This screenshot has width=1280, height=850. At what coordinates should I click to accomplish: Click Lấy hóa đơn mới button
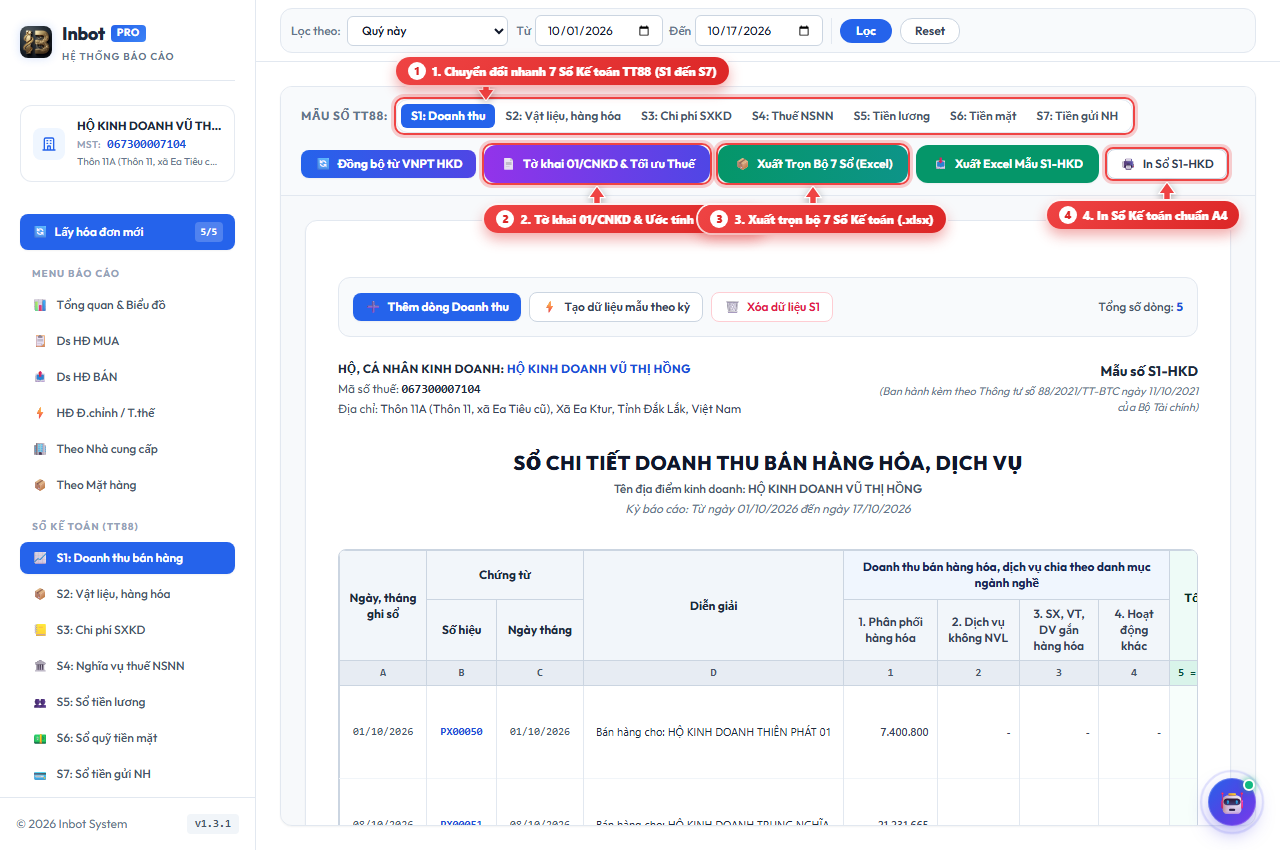127,232
